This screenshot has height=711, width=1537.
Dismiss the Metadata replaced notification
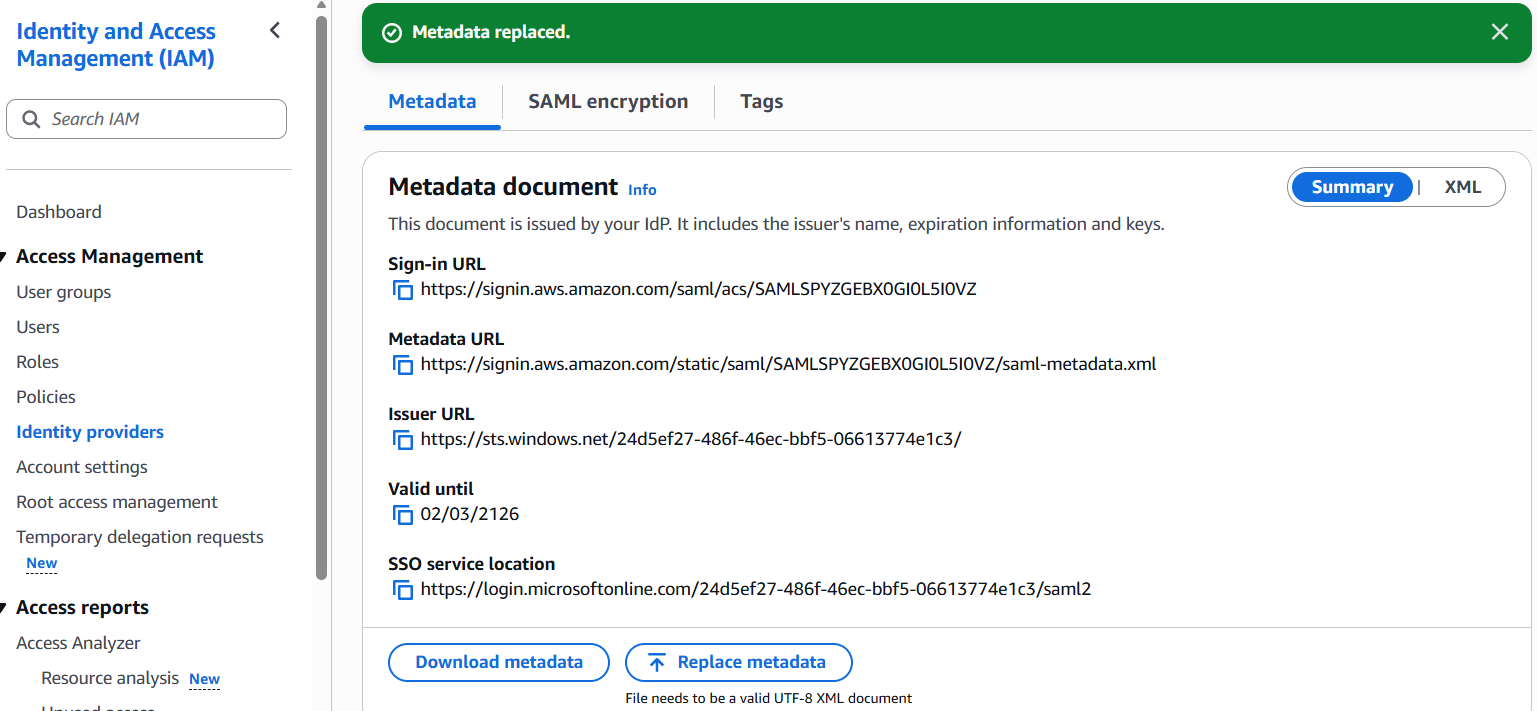(x=1499, y=32)
